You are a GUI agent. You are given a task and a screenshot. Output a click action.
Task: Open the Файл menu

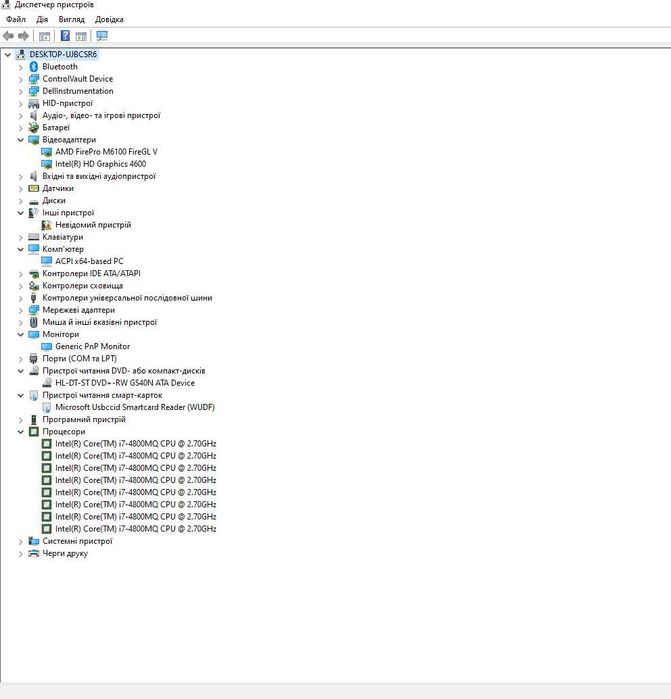tap(16, 20)
